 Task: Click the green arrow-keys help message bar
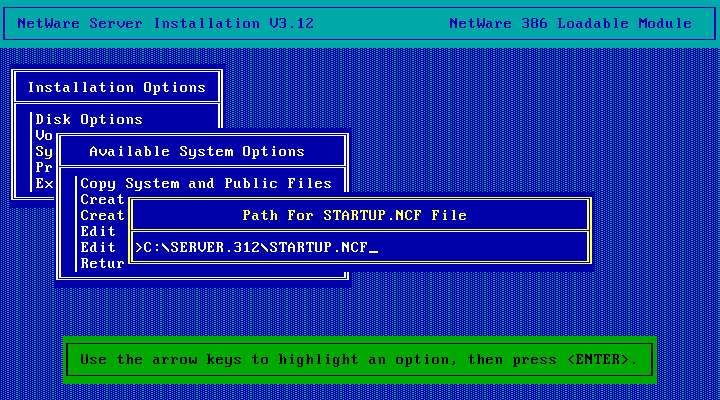360,360
